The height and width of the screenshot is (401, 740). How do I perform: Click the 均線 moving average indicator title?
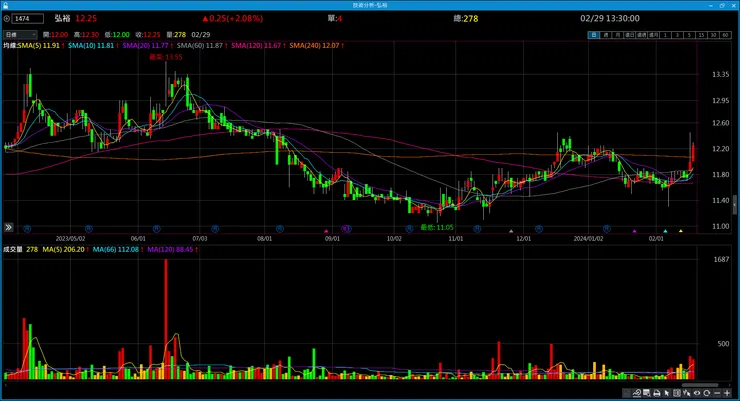click(10, 46)
